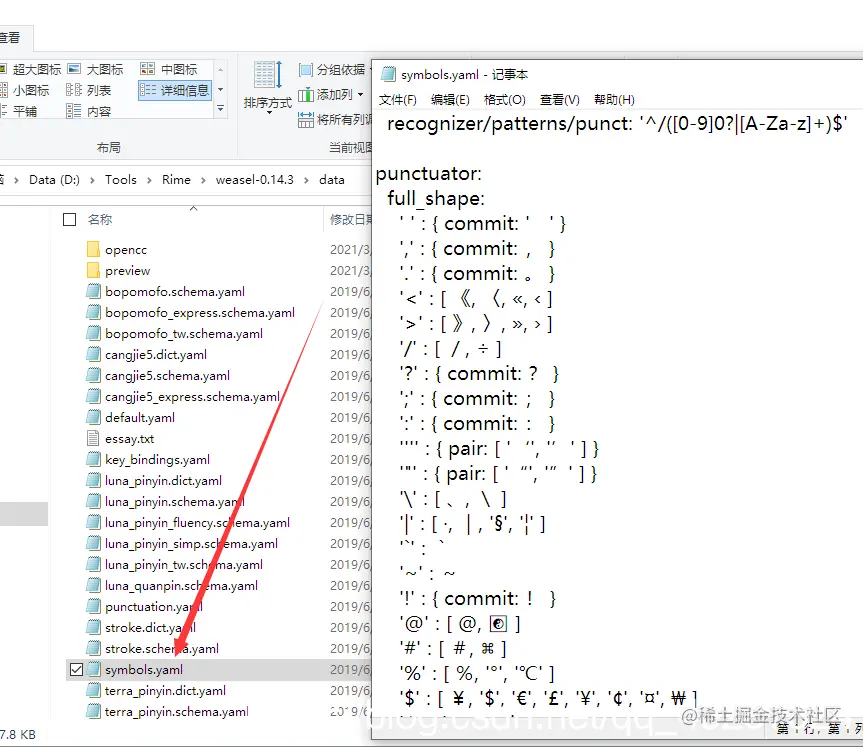Place cursor on full_shape line in Notepad

pos(436,198)
